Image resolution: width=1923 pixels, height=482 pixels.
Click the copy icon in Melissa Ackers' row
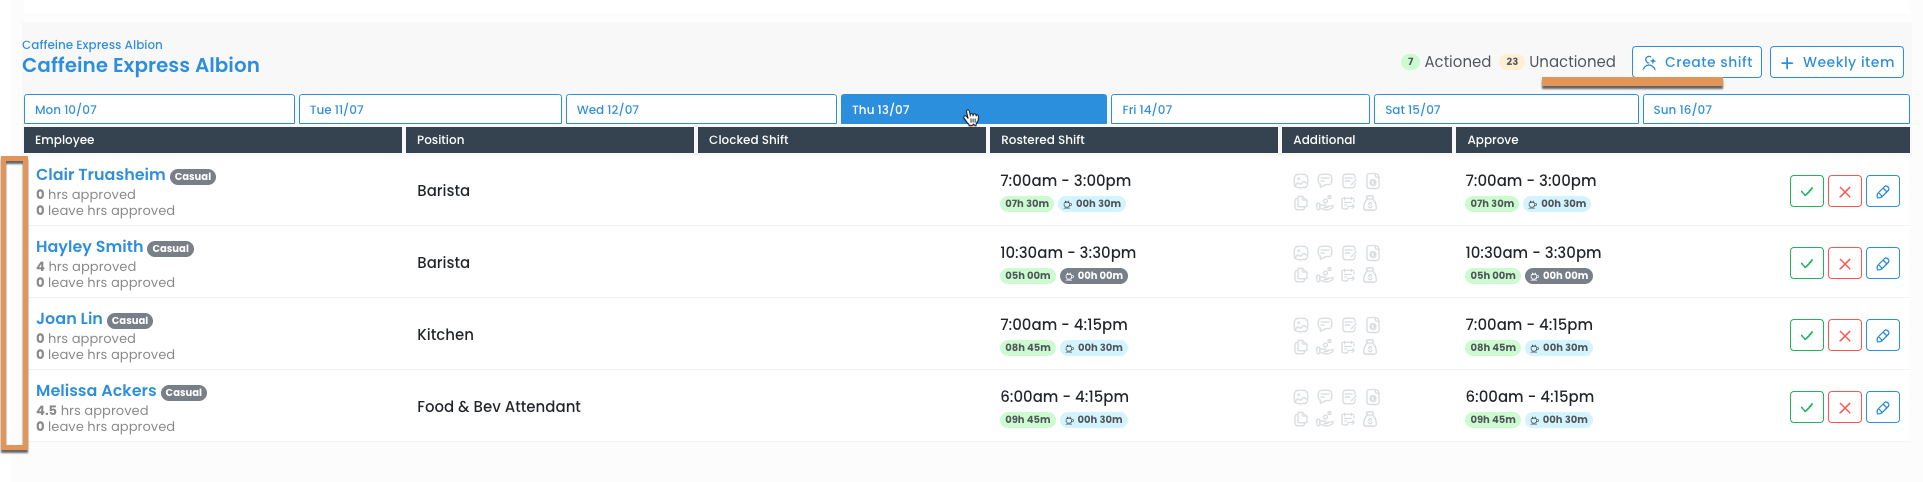coord(1300,419)
